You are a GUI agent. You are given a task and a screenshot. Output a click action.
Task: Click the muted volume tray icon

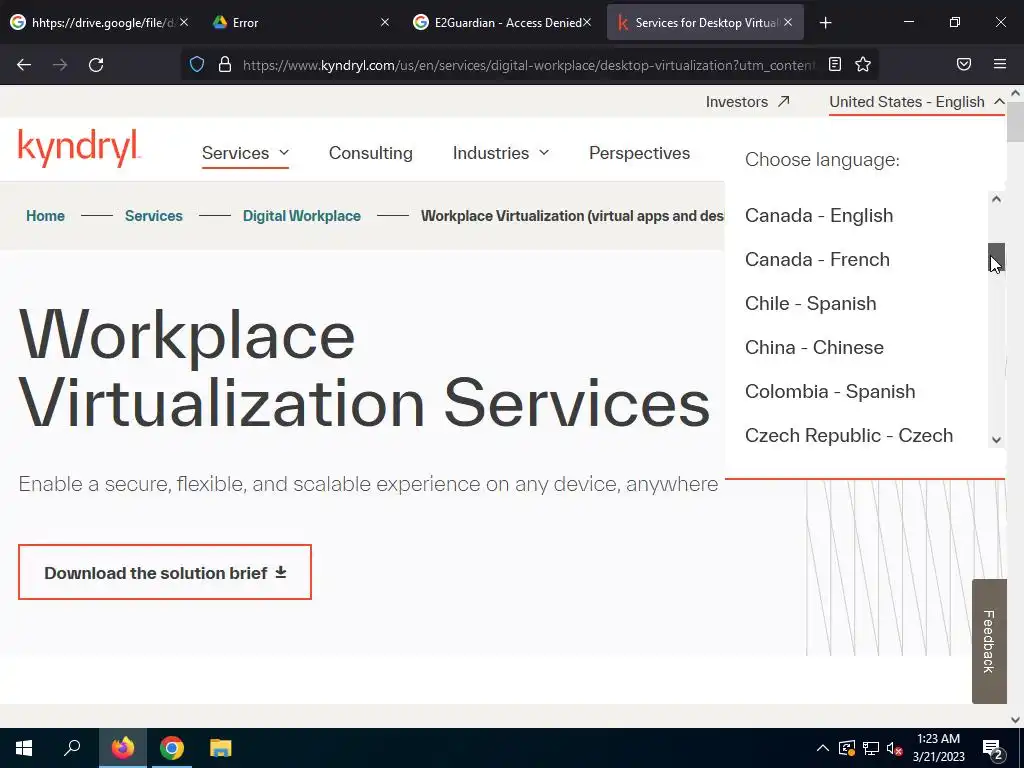coord(895,748)
